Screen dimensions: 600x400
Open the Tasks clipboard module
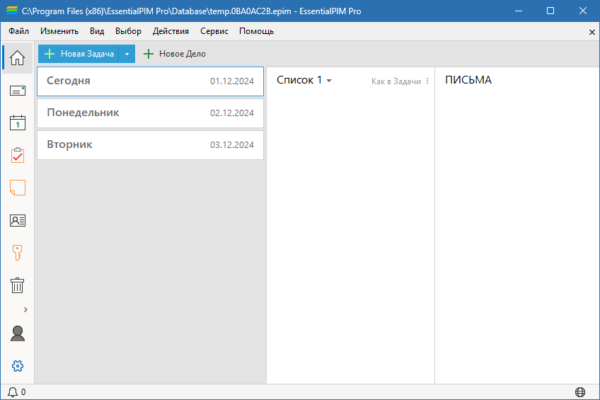17,155
